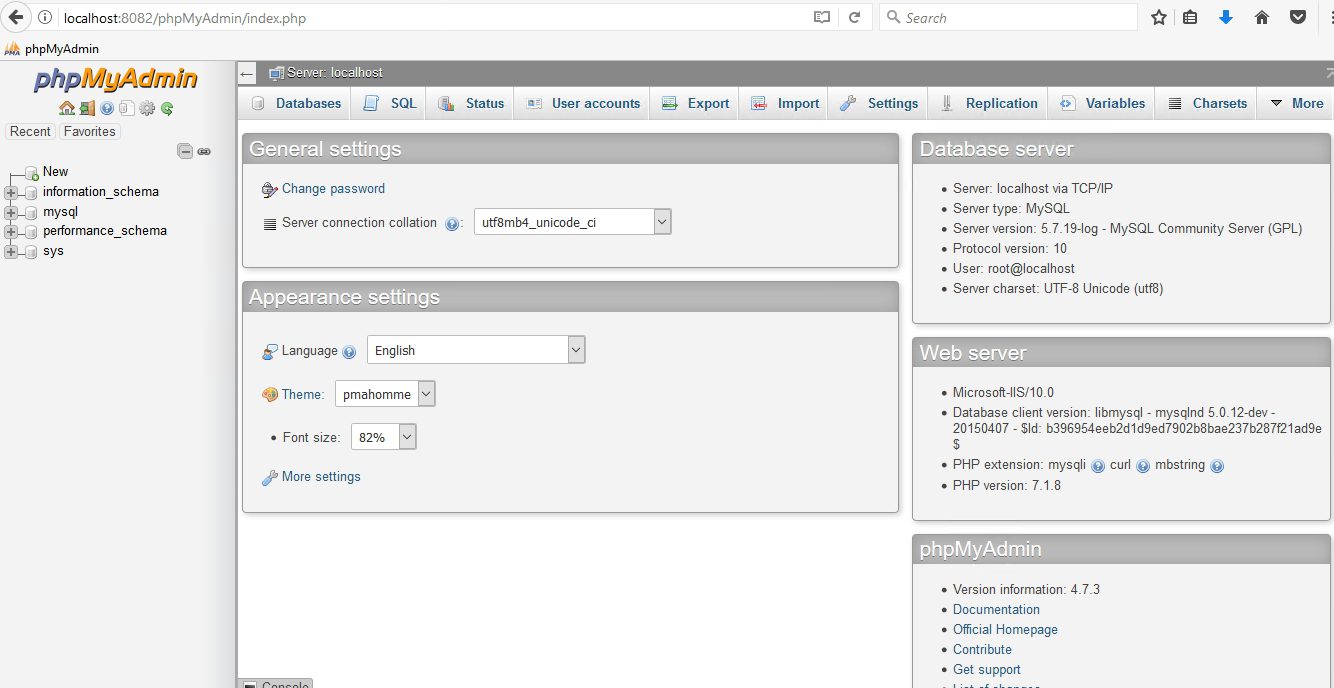Click the link/unlink main panel icon
1334x688 pixels.
204,151
